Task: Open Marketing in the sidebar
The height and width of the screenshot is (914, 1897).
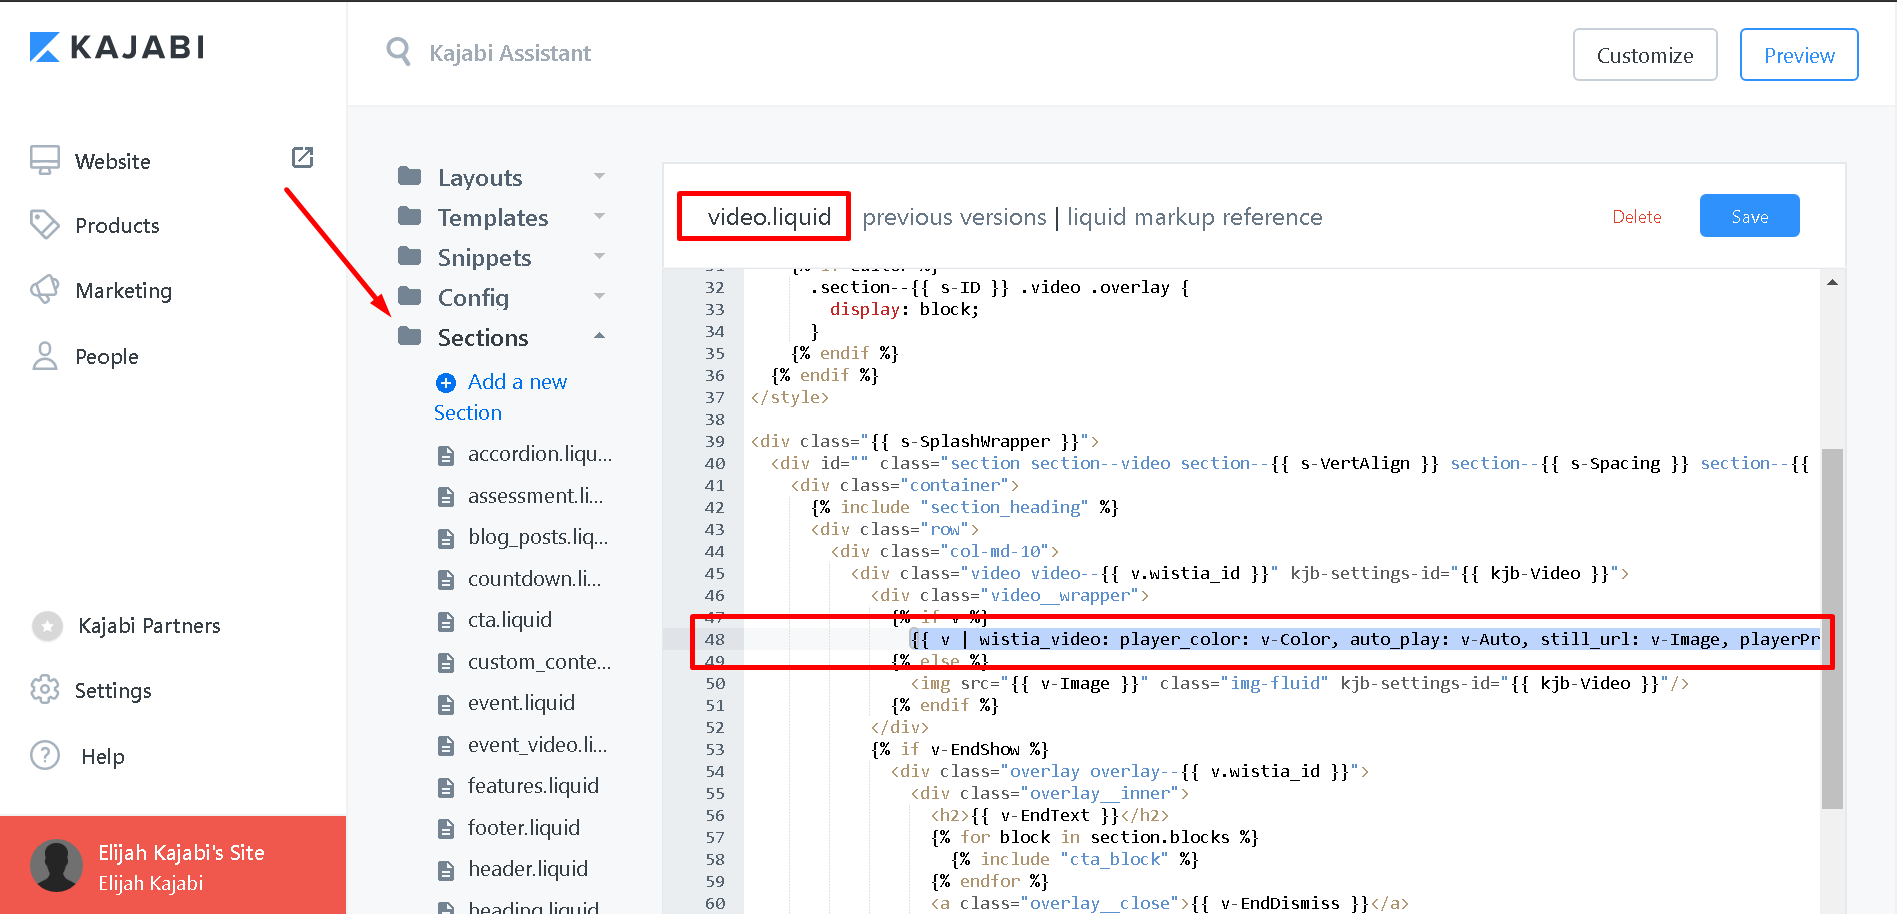Action: pyautogui.click(x=123, y=291)
